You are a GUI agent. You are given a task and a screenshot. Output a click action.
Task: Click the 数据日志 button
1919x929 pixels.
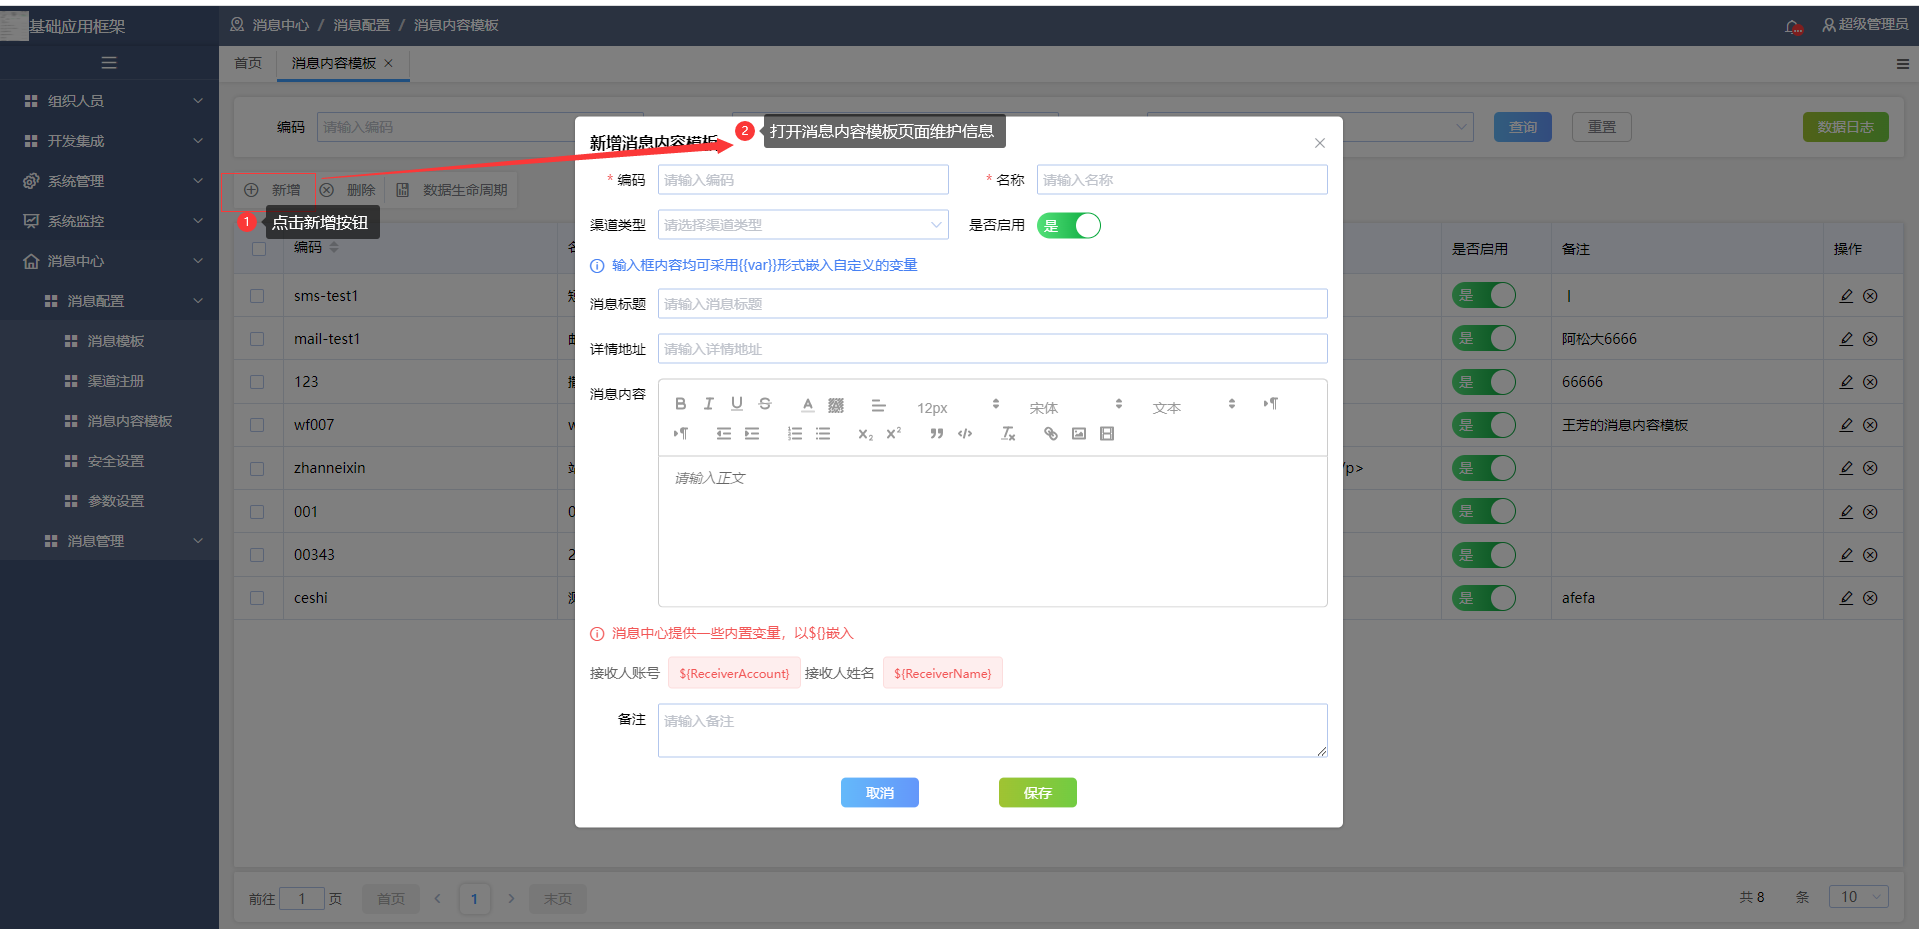pos(1846,127)
